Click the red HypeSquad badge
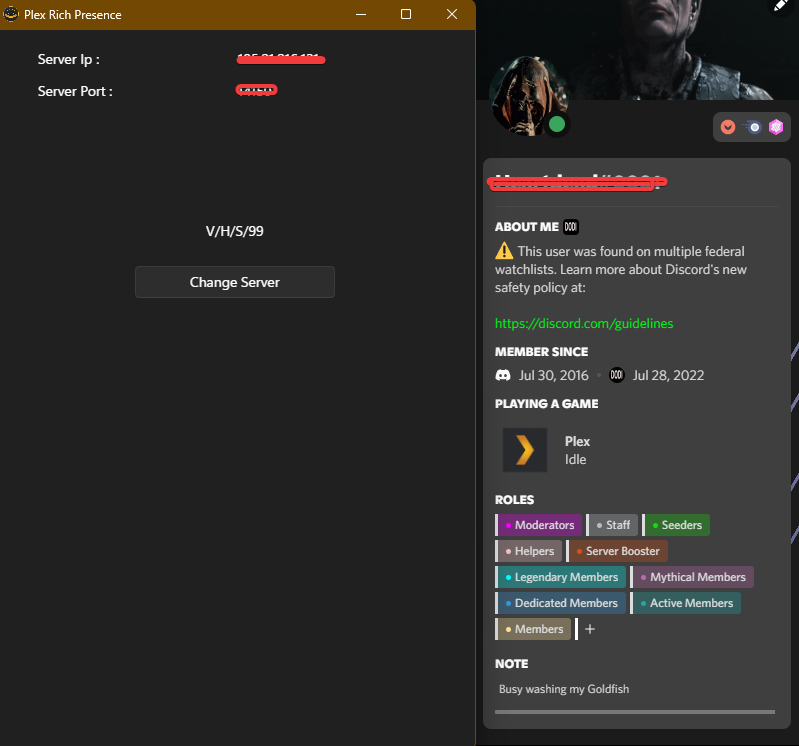 tap(728, 127)
